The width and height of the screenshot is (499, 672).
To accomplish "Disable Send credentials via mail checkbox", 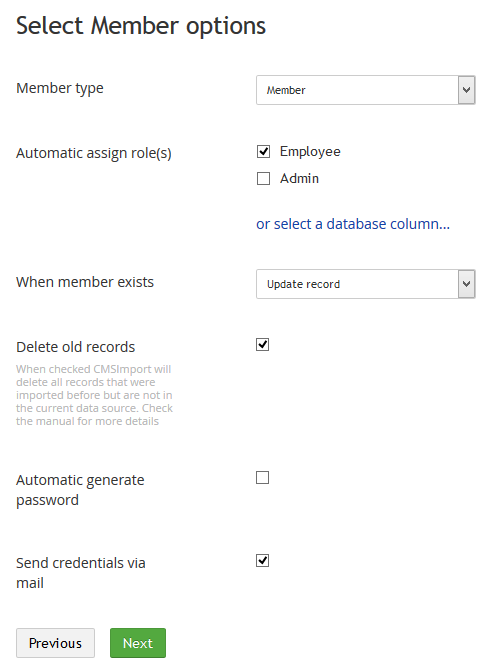I will (262, 561).
